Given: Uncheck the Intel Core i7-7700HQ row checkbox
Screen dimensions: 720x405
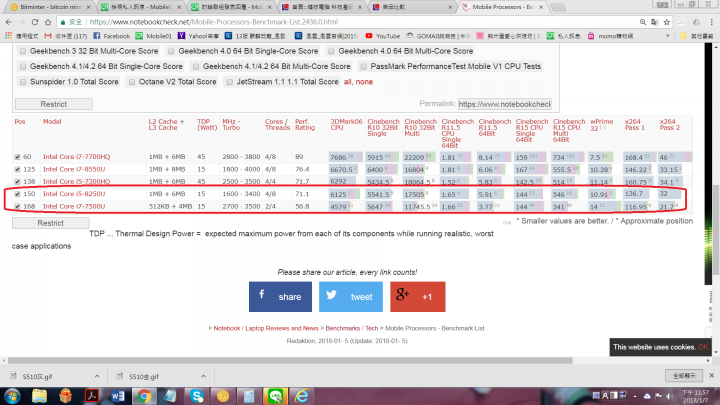Looking at the screenshot, I should 17,157.
